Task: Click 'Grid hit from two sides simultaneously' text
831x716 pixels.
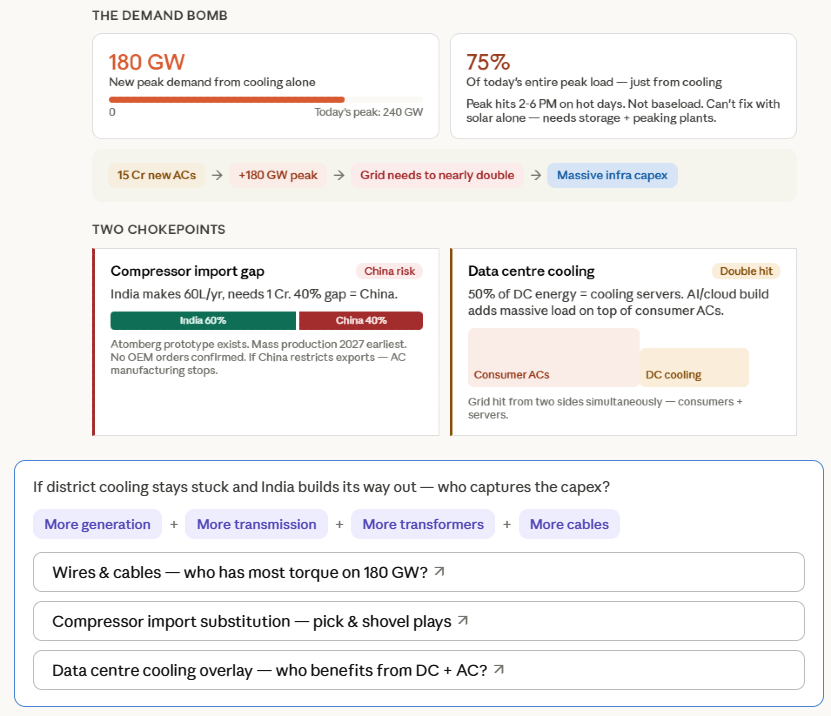Action: click(605, 408)
